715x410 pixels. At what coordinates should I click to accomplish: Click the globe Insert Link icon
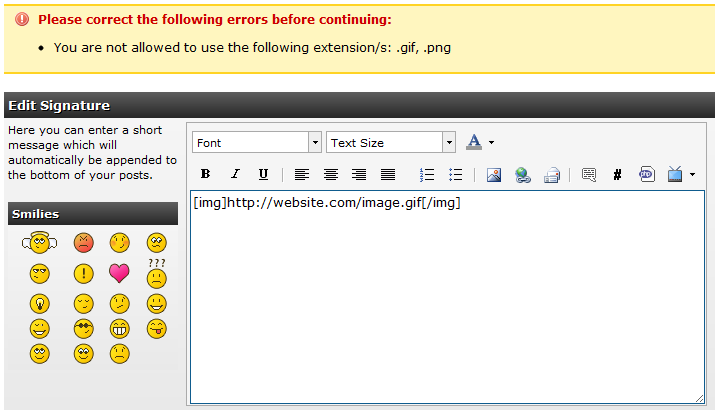click(x=523, y=175)
